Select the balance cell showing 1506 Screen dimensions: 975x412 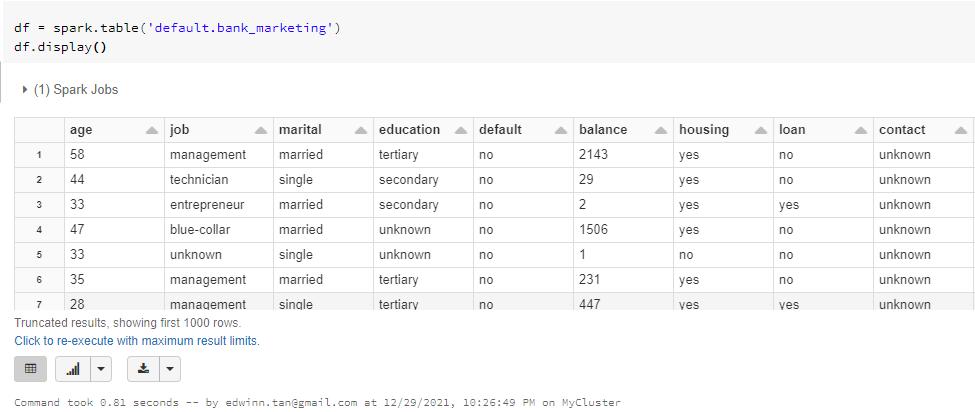tap(594, 230)
